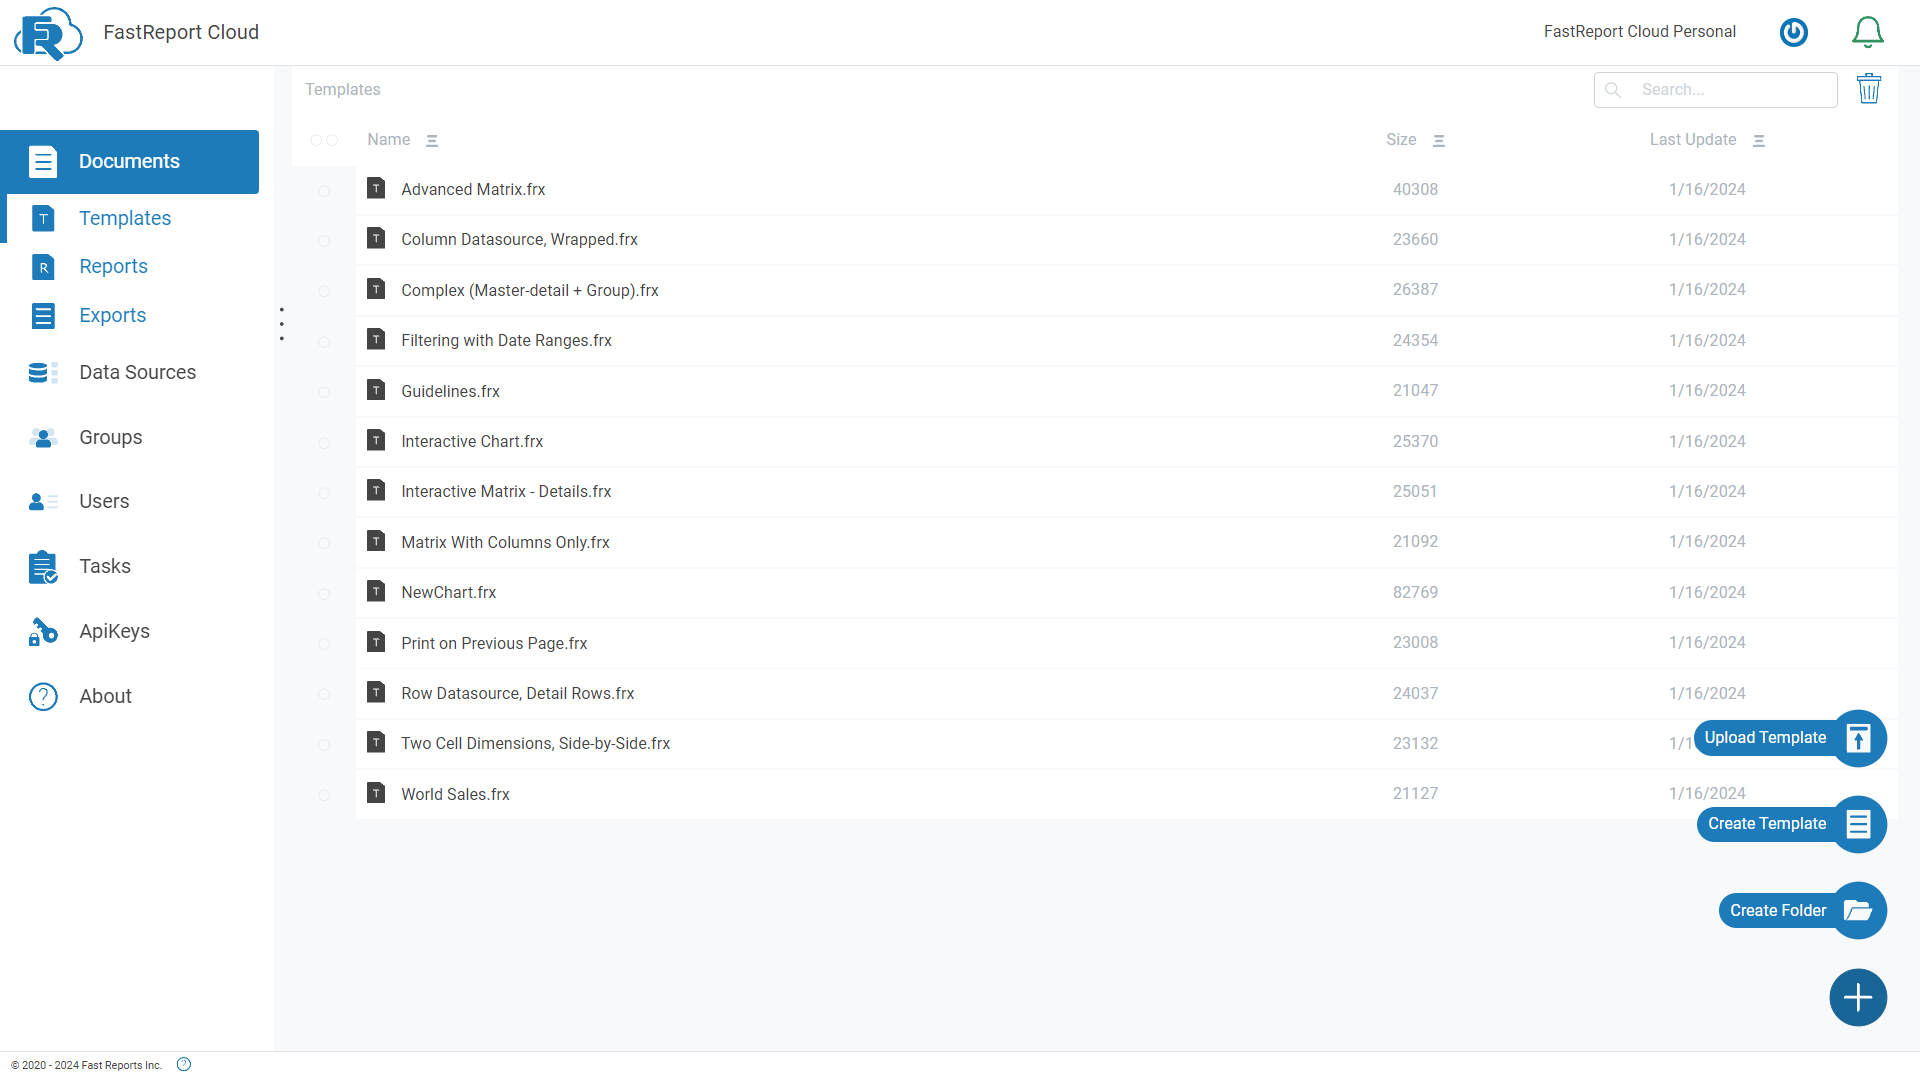The width and height of the screenshot is (1920, 1080).
Task: Click the Create Template document icon
Action: (x=1858, y=824)
